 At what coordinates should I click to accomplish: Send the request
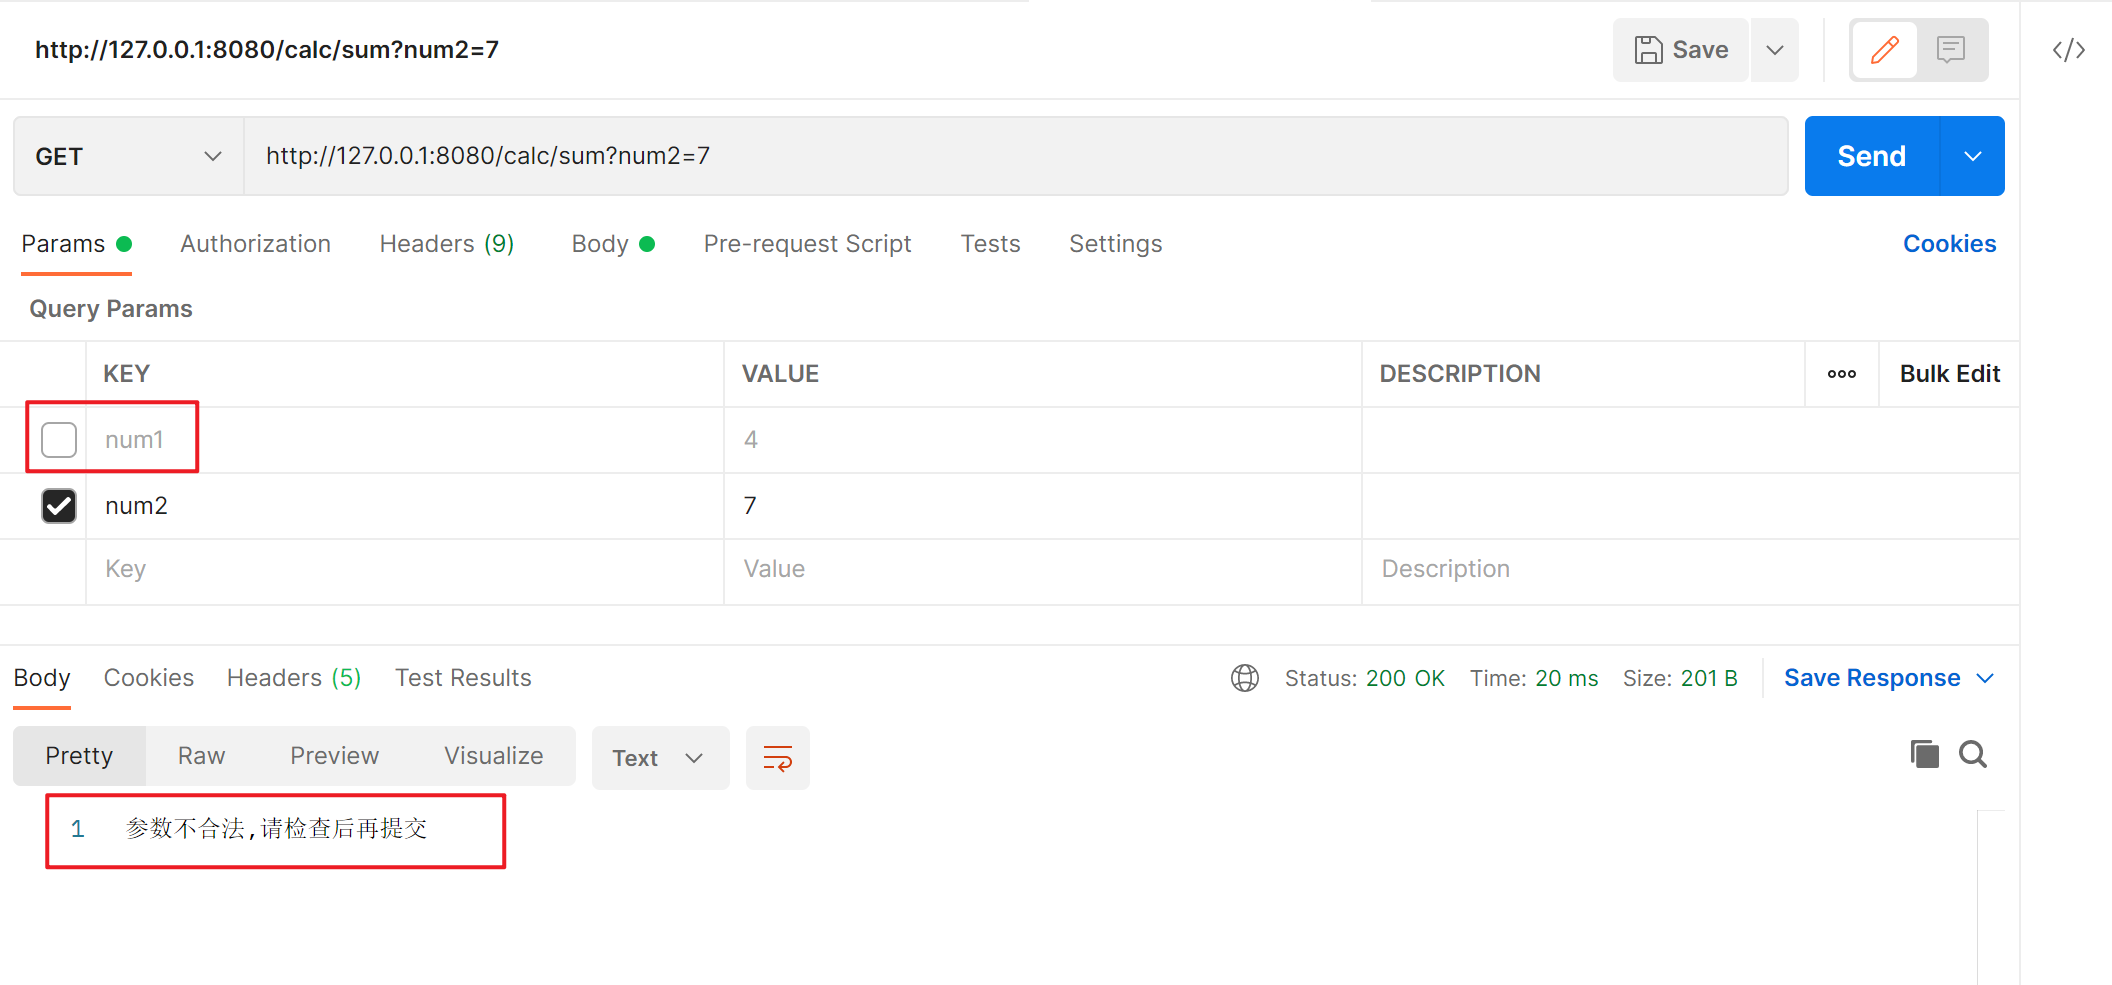coord(1871,156)
